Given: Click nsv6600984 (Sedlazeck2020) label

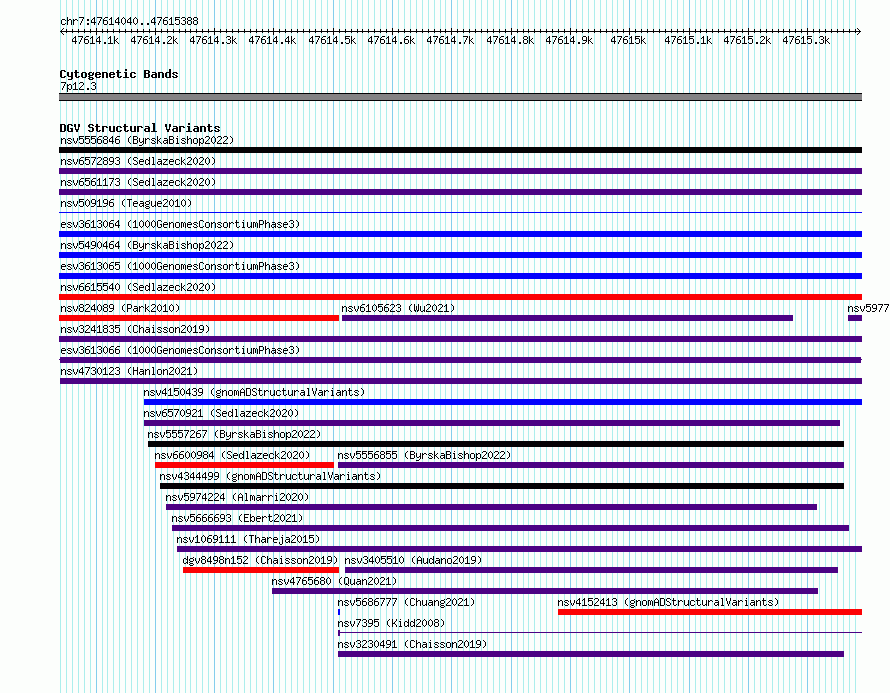Looking at the screenshot, I should click(232, 455).
